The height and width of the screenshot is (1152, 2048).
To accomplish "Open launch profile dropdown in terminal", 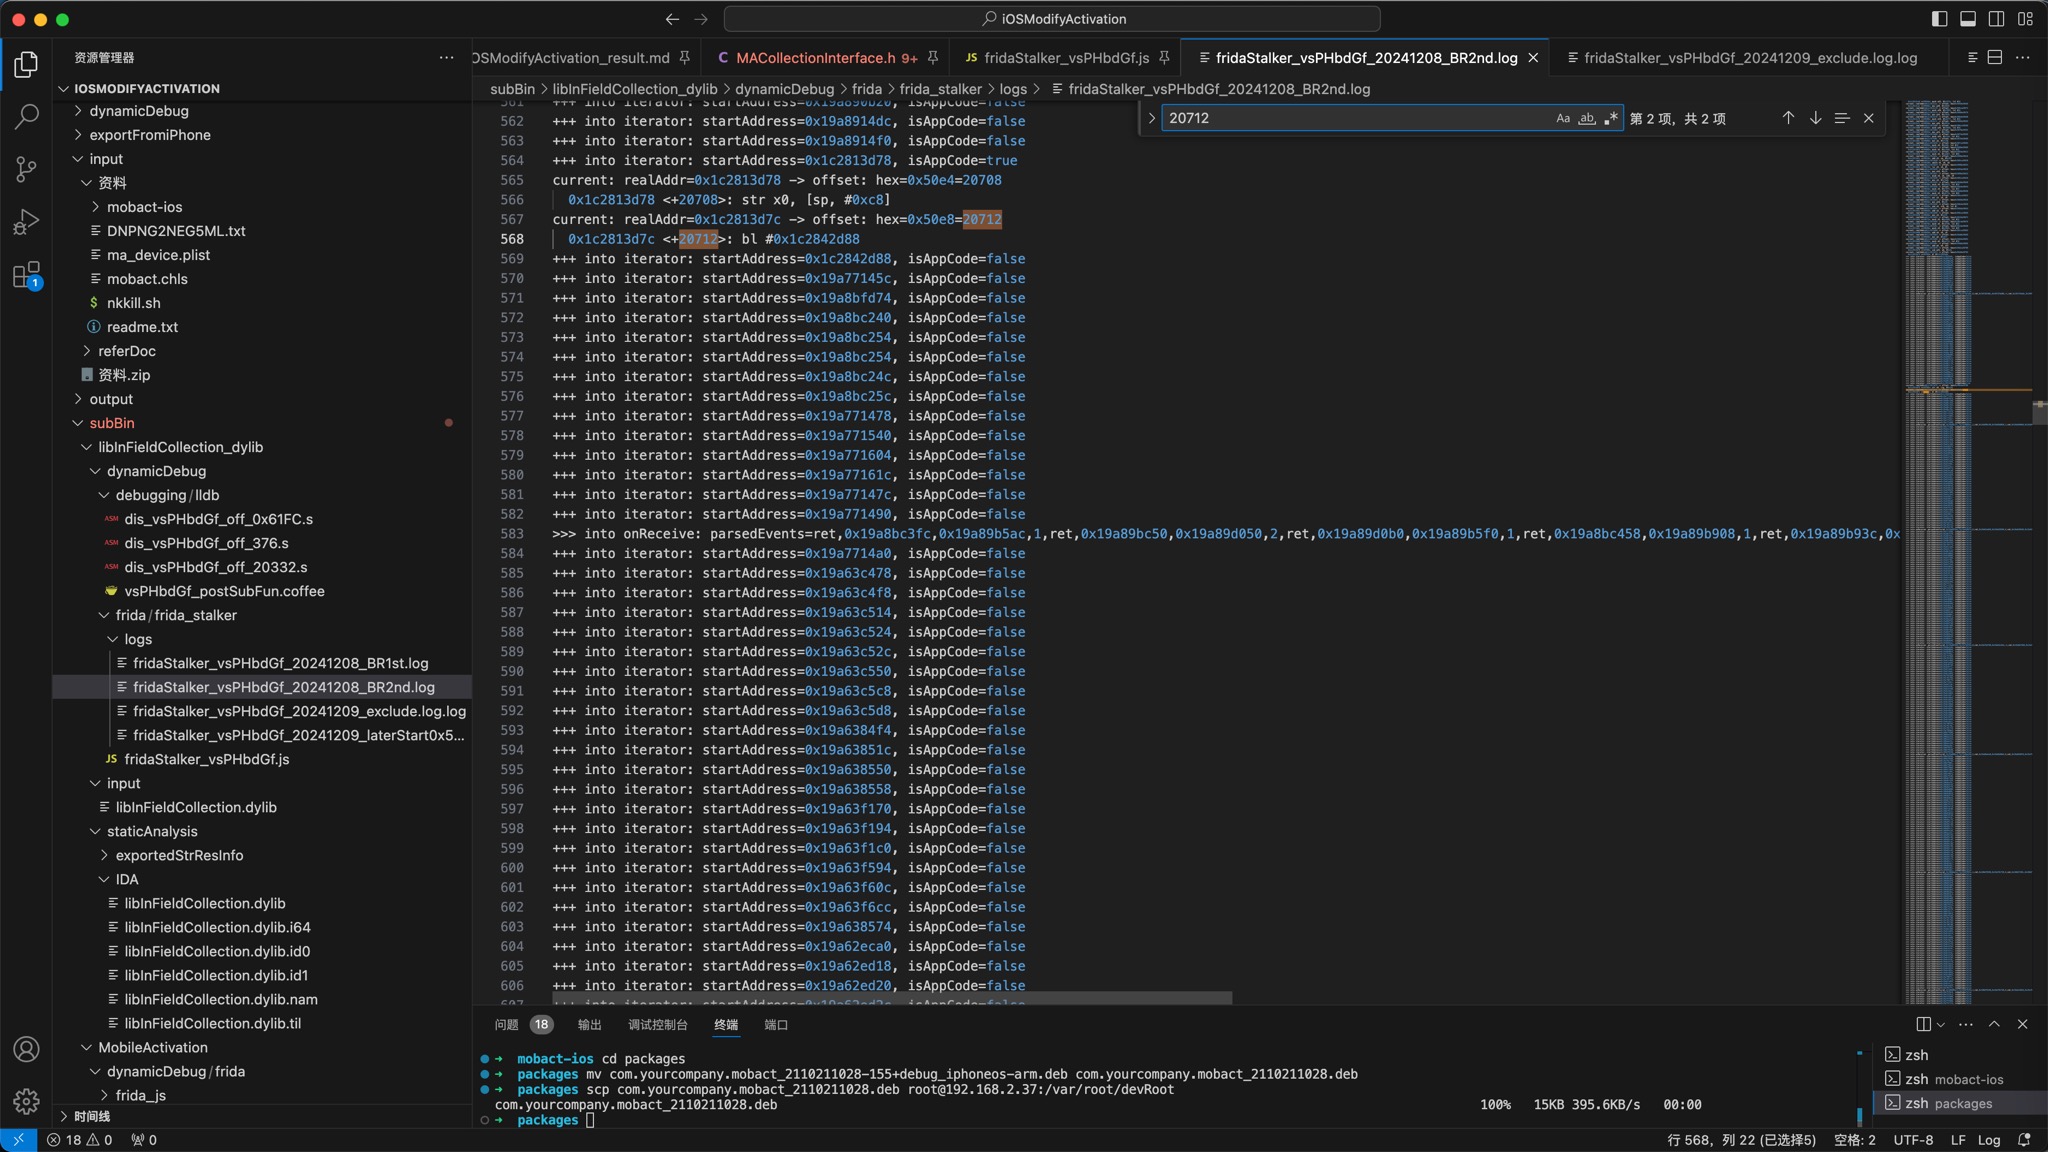I will pyautogui.click(x=1941, y=1024).
